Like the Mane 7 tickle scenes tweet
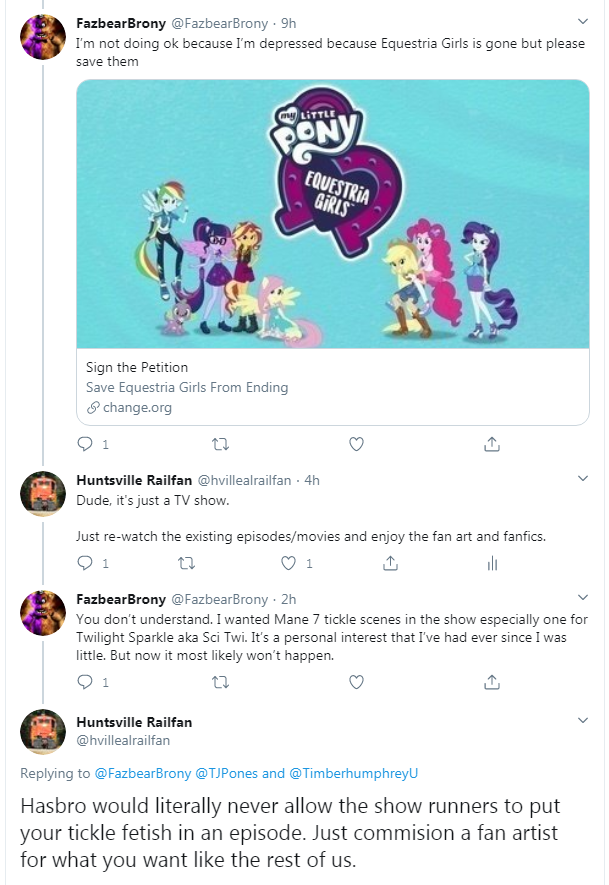Screen dimensions: 609x885 (356, 682)
